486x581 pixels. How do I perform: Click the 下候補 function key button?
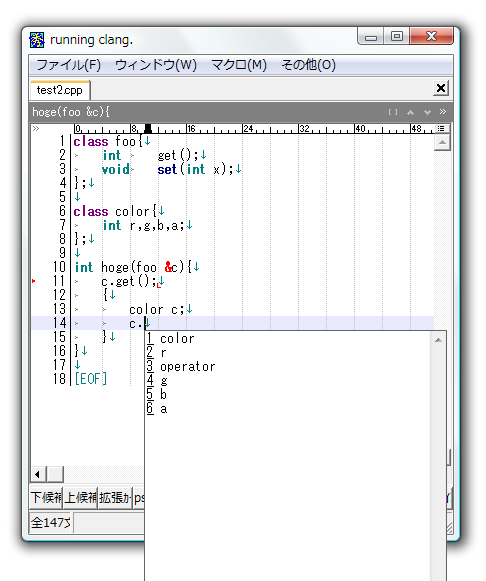(x=46, y=498)
